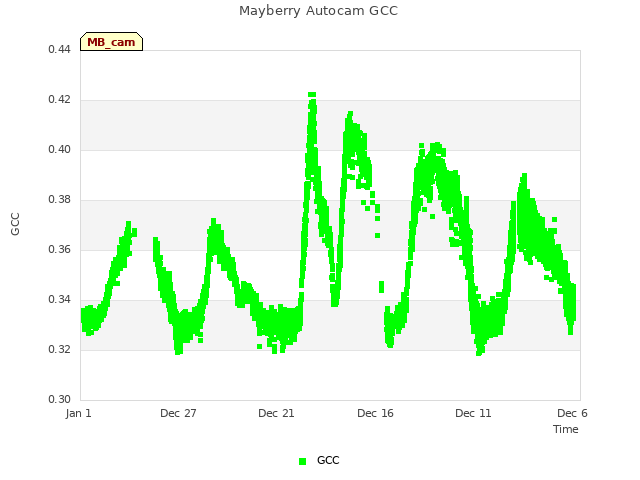Viewport: 640px width, 480px height.
Task: Click the 0.44 y-axis value
Action: [60, 49]
